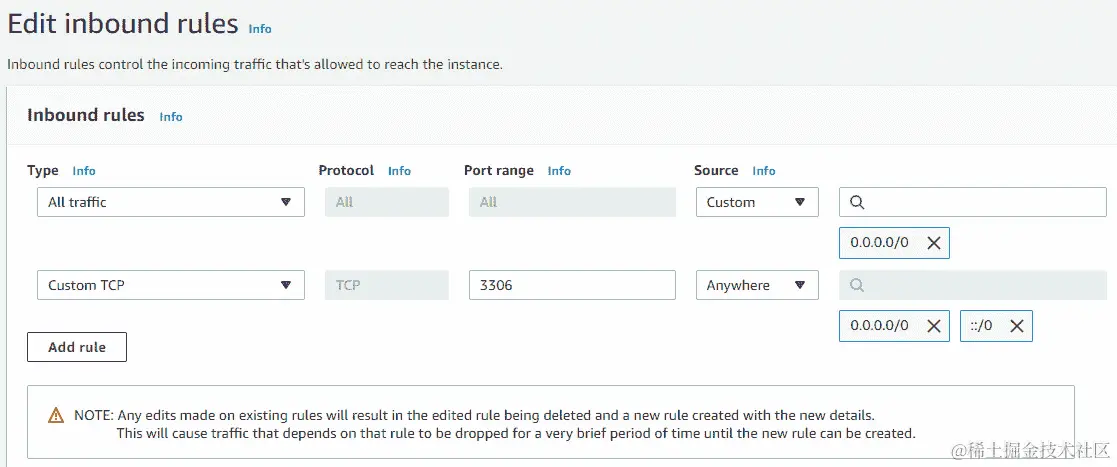
Task: Click the 3306 port range field
Action: point(572,285)
